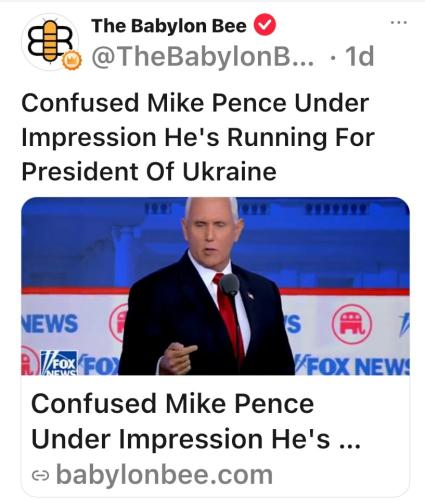Click the red tie in the preview image
The image size is (425, 500).
click(230, 318)
